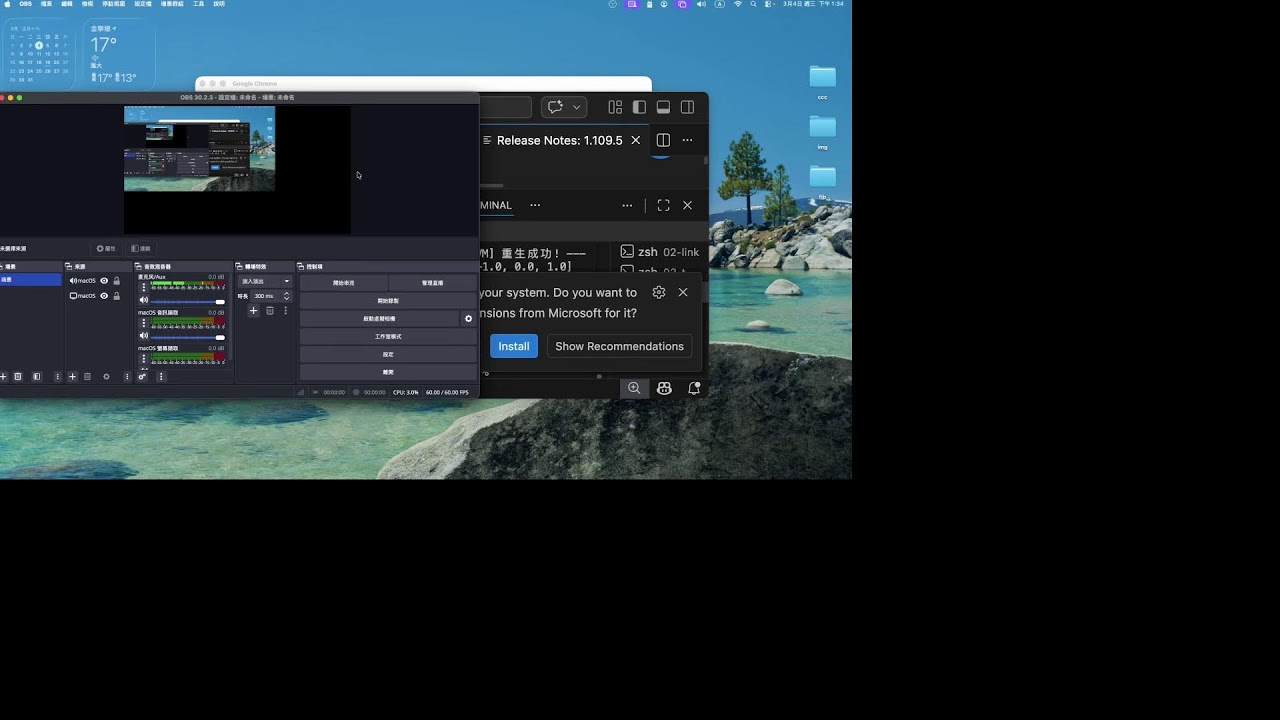1280x720 pixels.
Task: Dismiss the VS Code extension notification
Action: [683, 292]
